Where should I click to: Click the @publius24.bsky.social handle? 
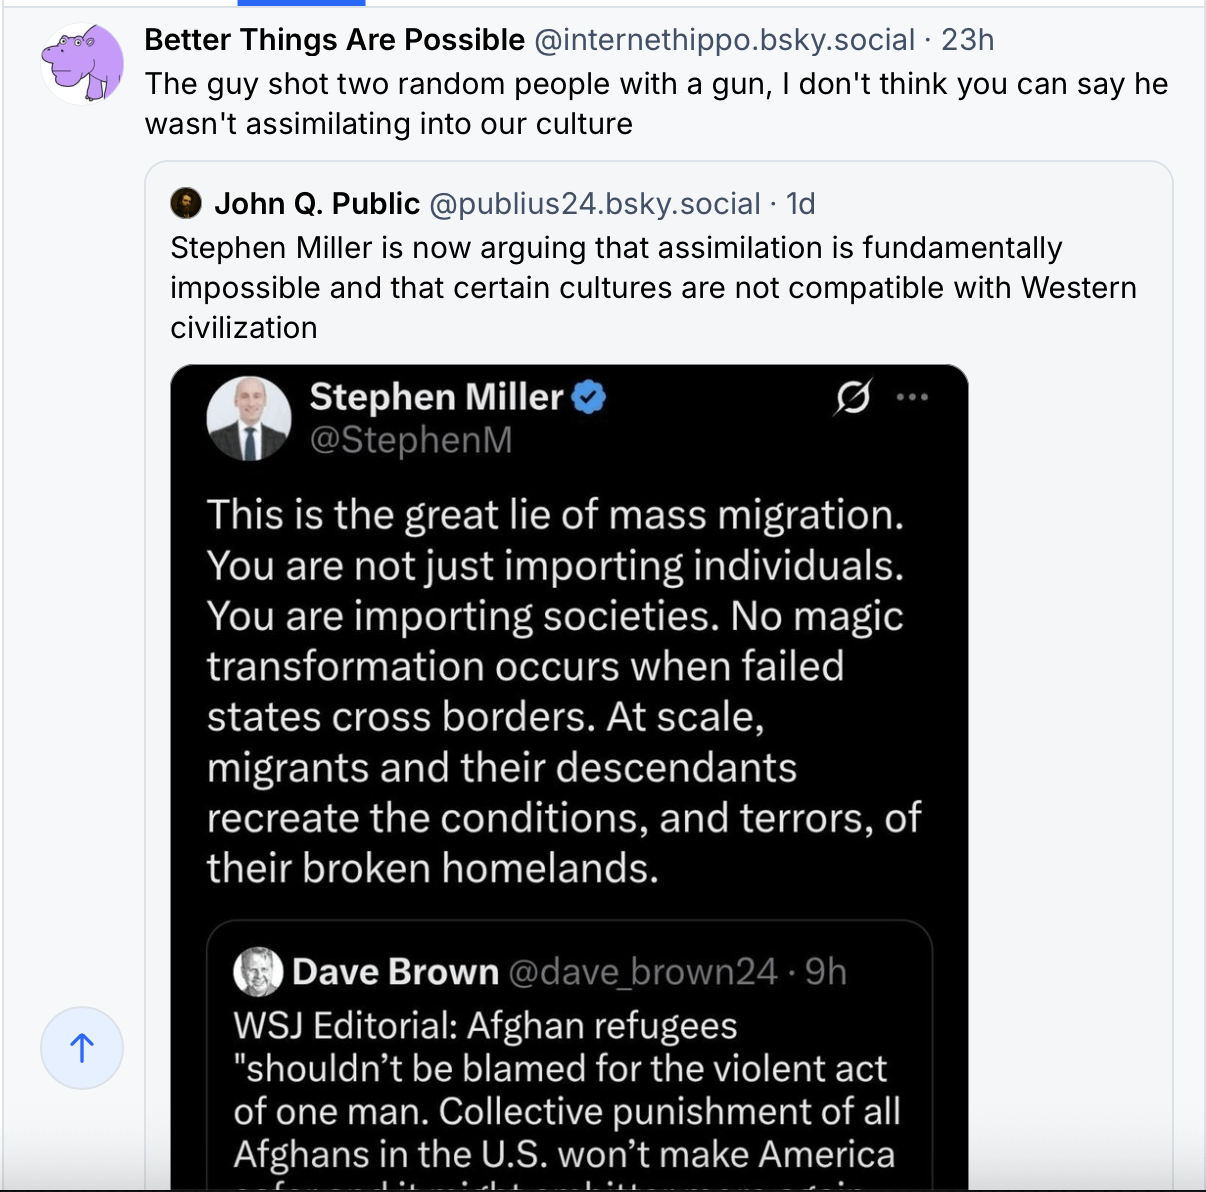(x=594, y=204)
